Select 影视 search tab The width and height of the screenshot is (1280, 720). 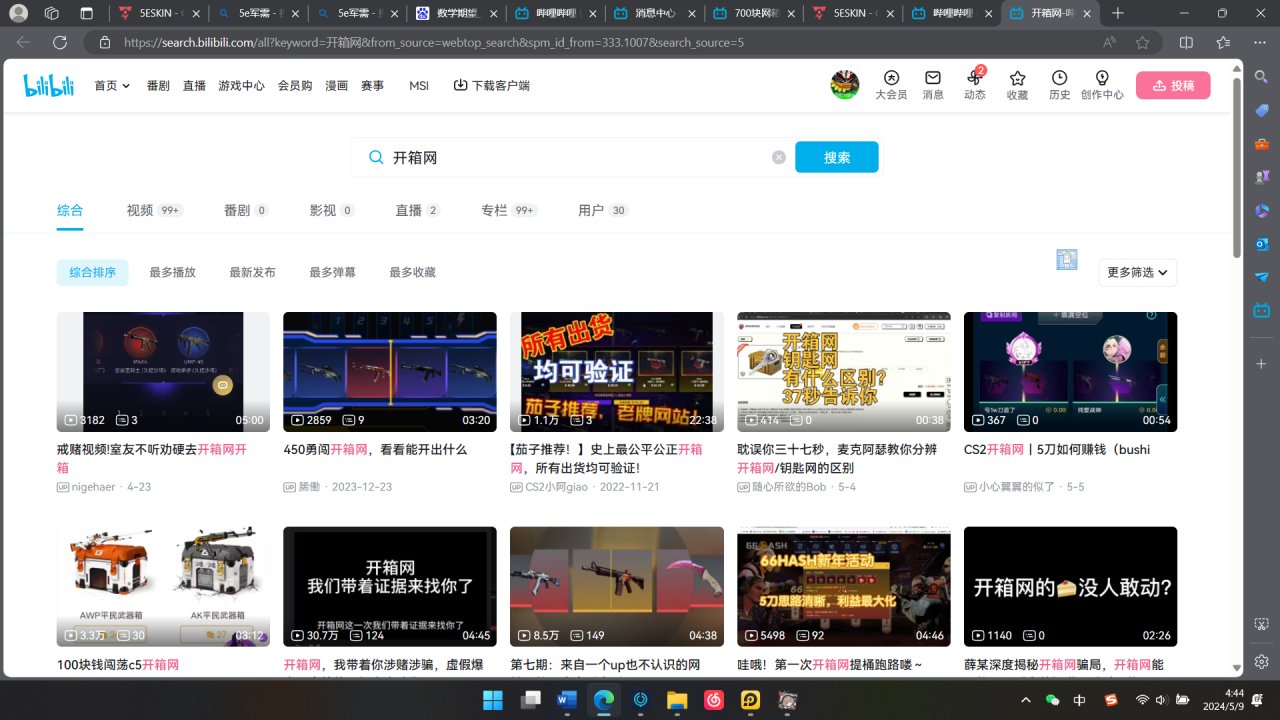332,210
